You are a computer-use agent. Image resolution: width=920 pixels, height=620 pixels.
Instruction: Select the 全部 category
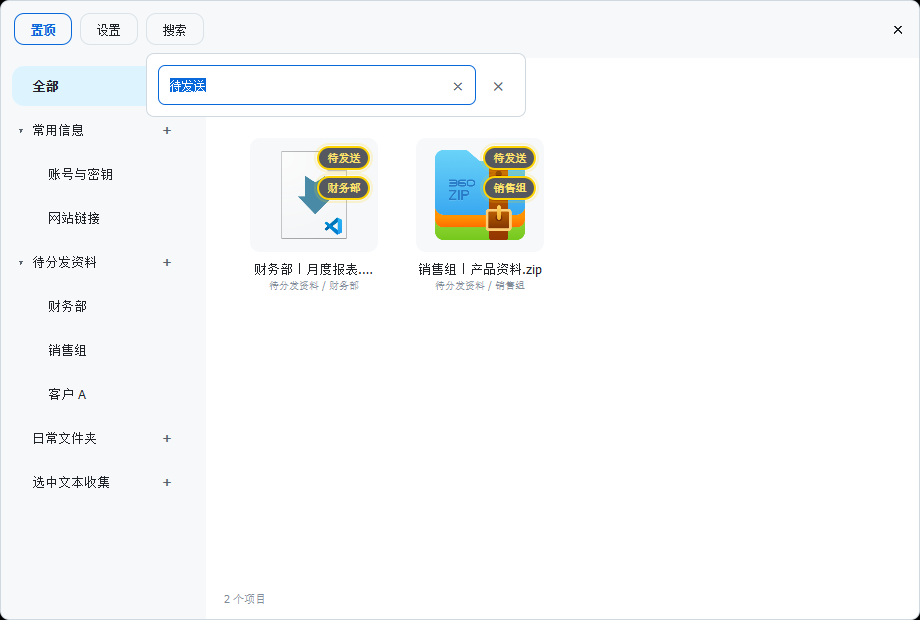pos(80,86)
